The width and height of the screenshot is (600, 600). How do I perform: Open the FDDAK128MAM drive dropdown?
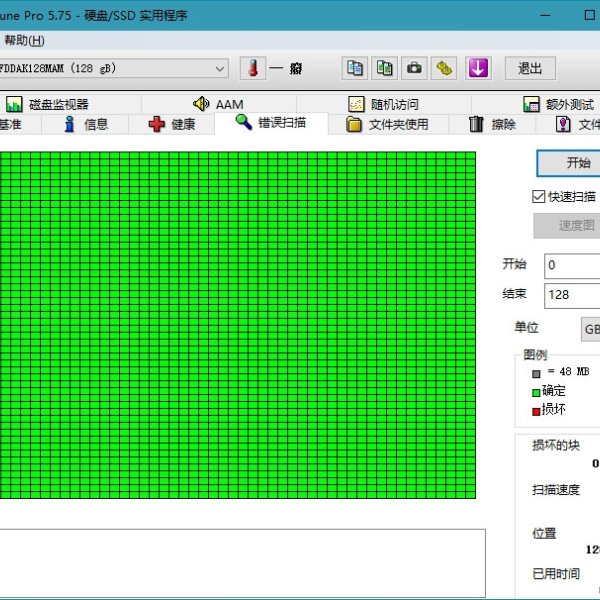[x=113, y=68]
